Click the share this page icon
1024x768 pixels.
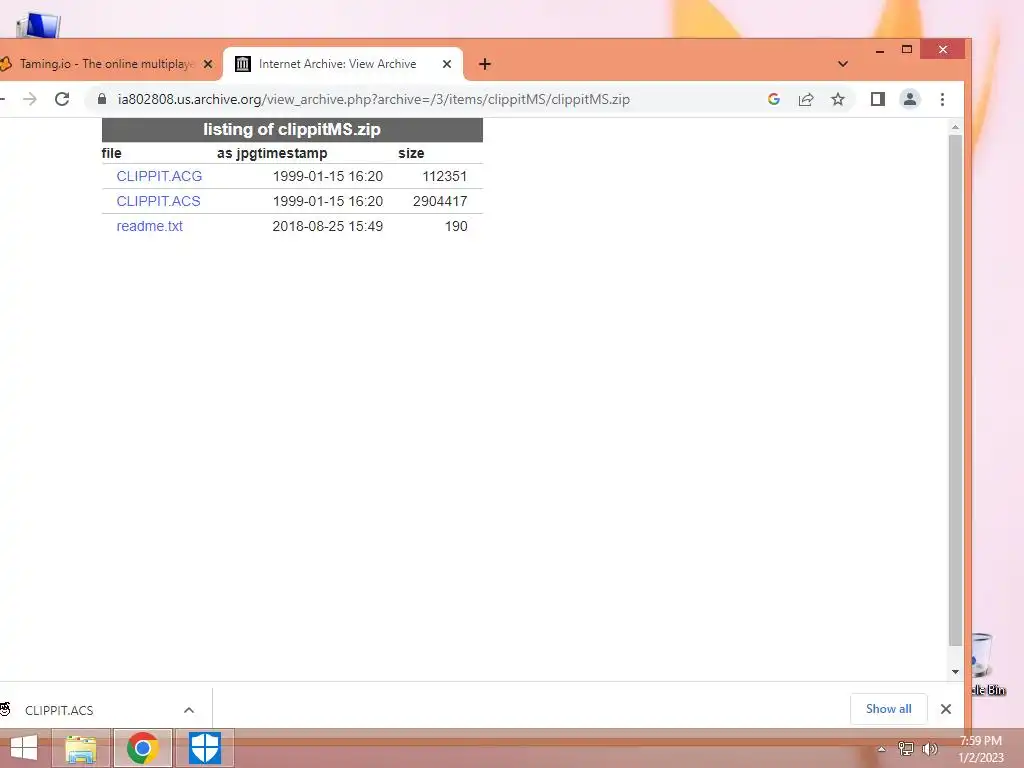[806, 99]
